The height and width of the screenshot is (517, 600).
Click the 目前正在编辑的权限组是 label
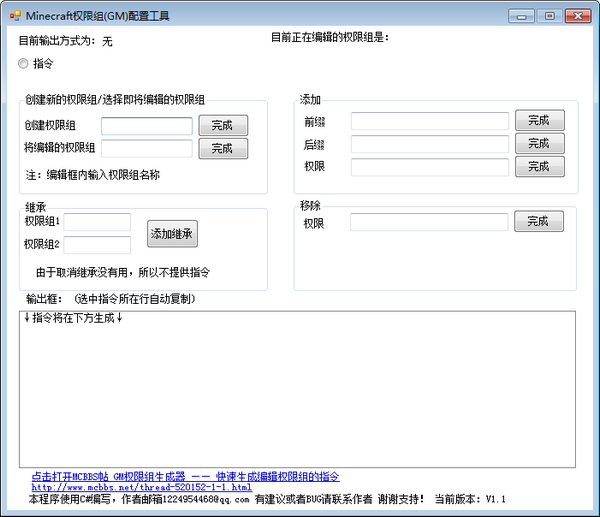click(x=330, y=38)
